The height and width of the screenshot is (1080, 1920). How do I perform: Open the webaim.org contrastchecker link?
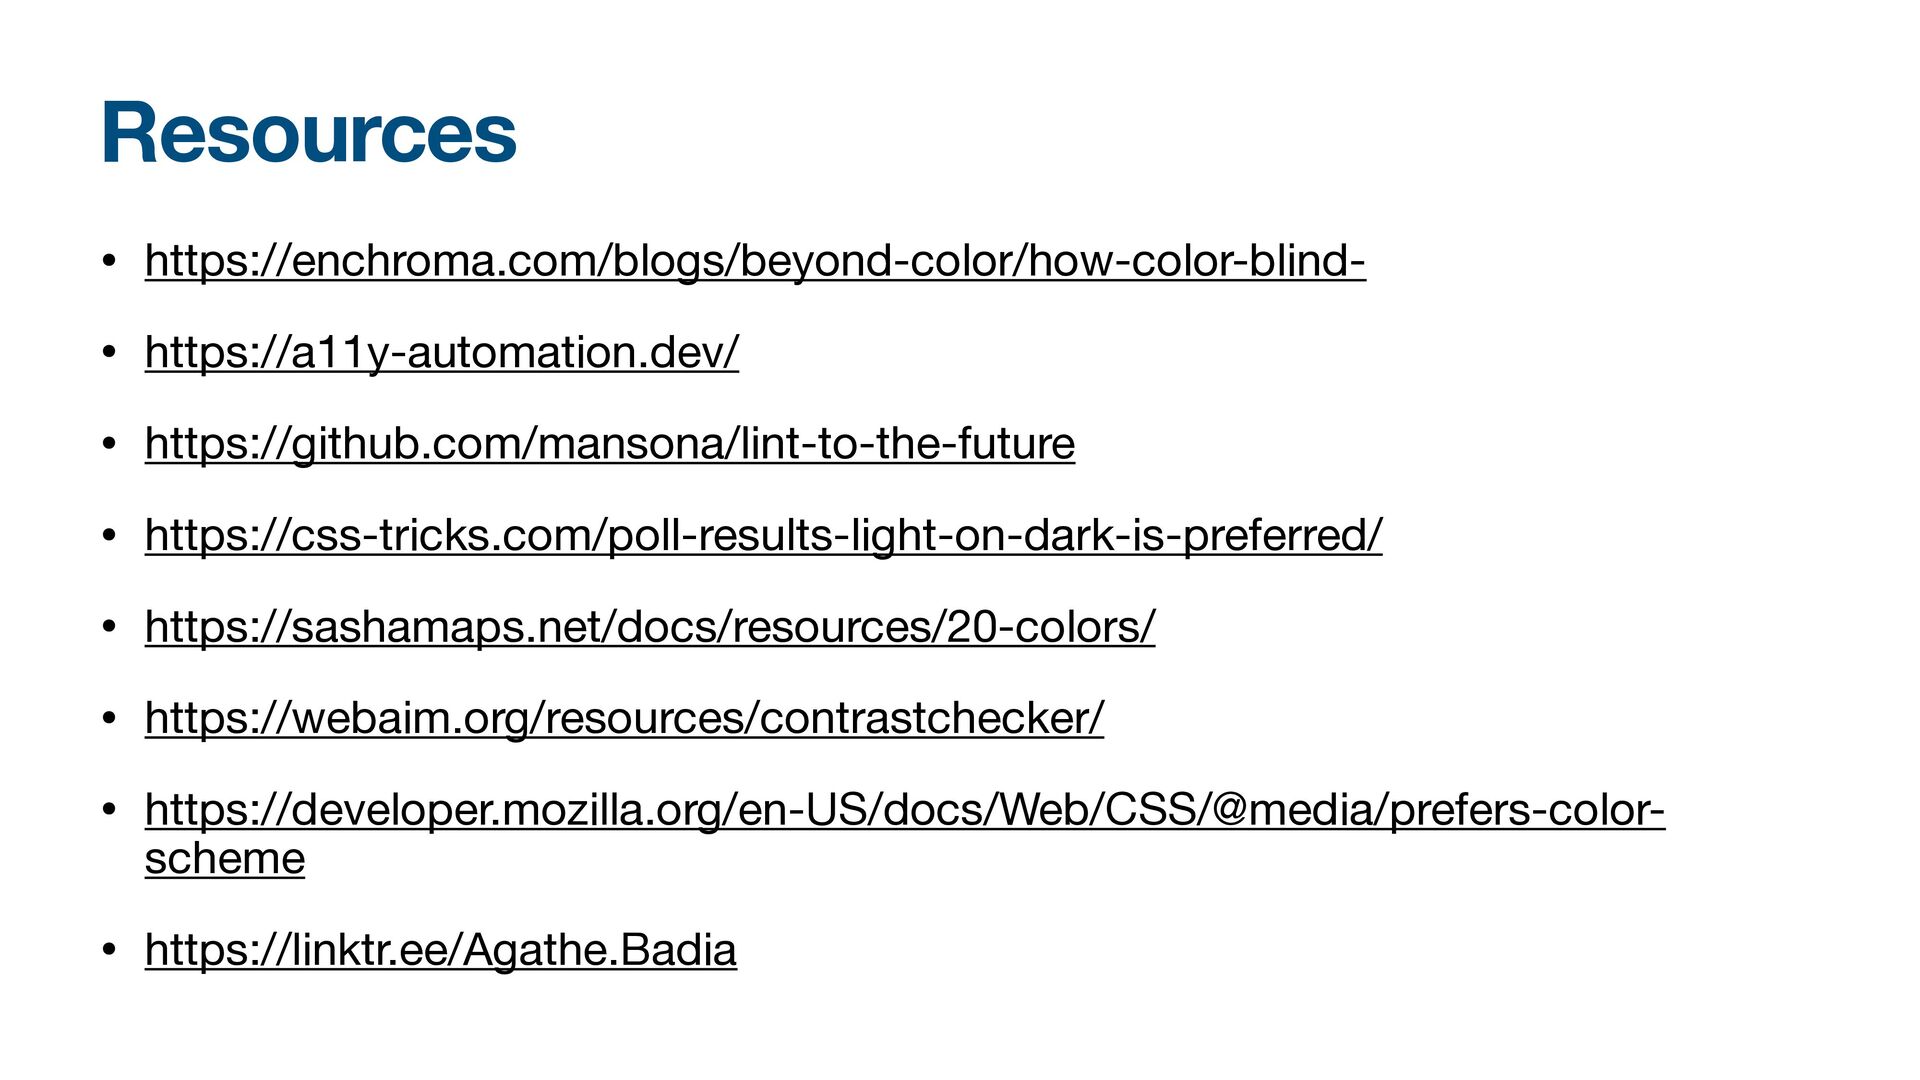point(625,718)
